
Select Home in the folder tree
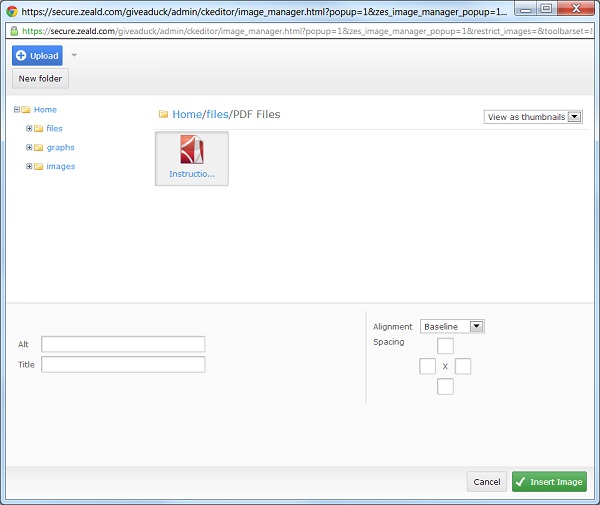(45, 109)
